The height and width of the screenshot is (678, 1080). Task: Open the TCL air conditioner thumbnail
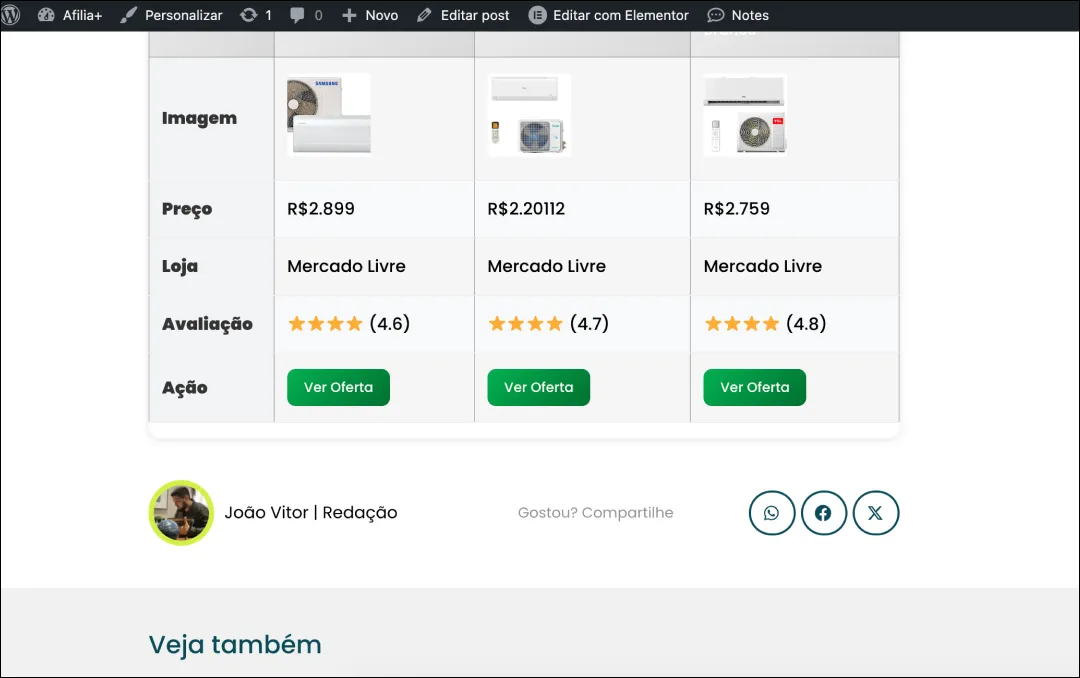(745, 115)
